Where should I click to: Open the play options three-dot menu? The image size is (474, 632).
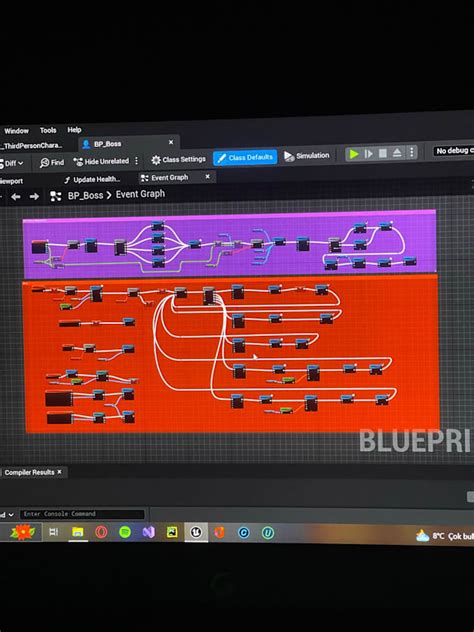412,152
